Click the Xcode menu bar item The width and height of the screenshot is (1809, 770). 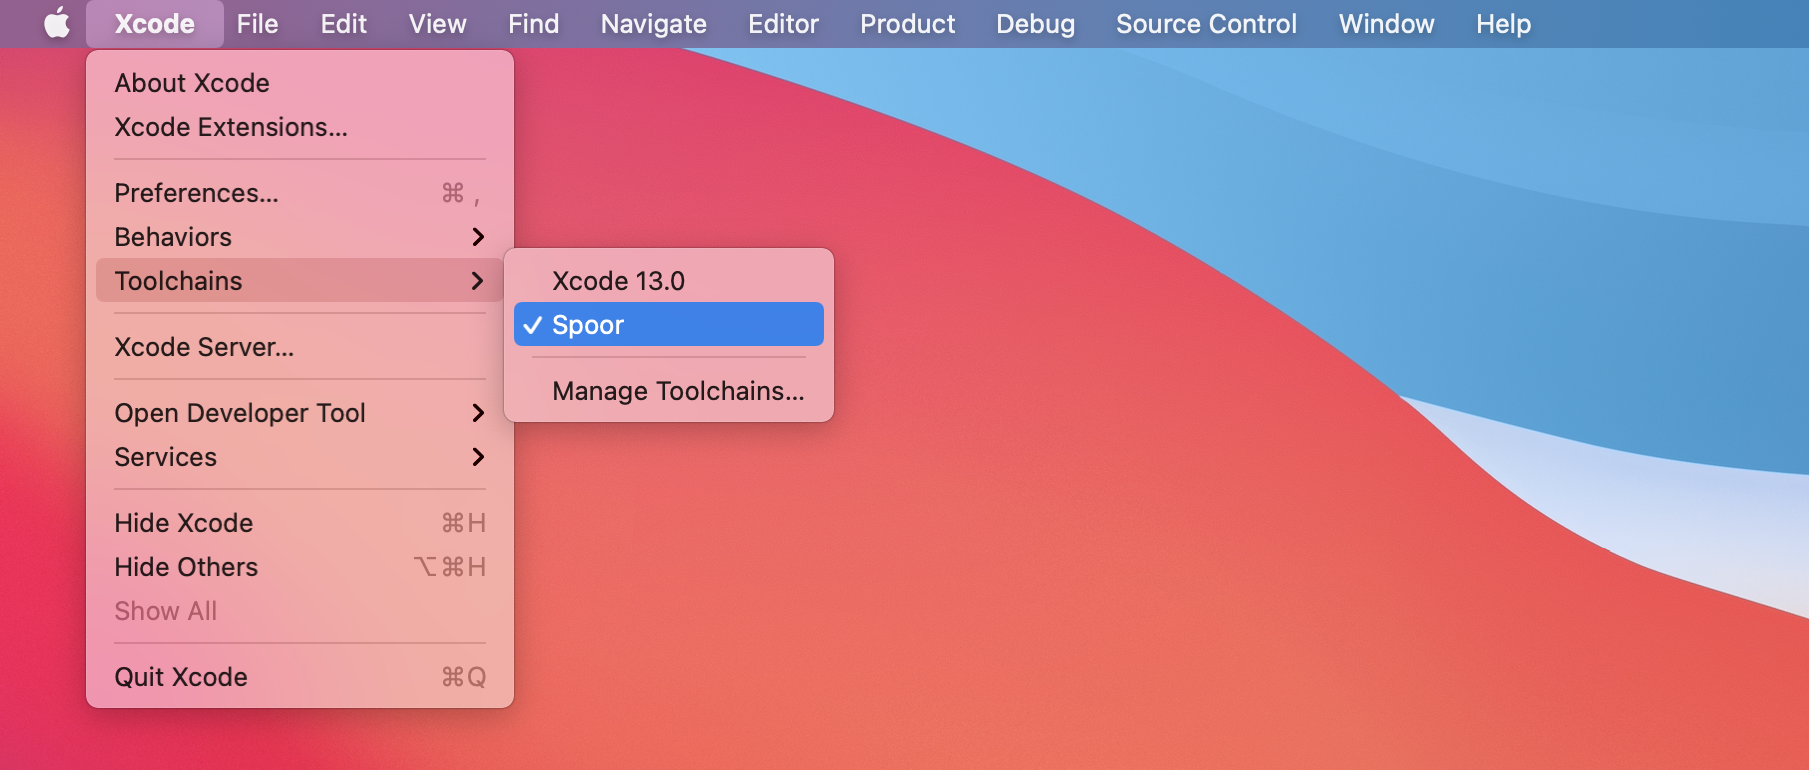(x=155, y=24)
